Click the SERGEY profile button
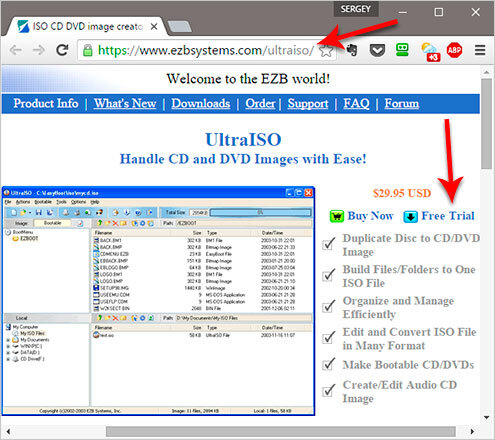This screenshot has height=440, width=495. pos(356,9)
